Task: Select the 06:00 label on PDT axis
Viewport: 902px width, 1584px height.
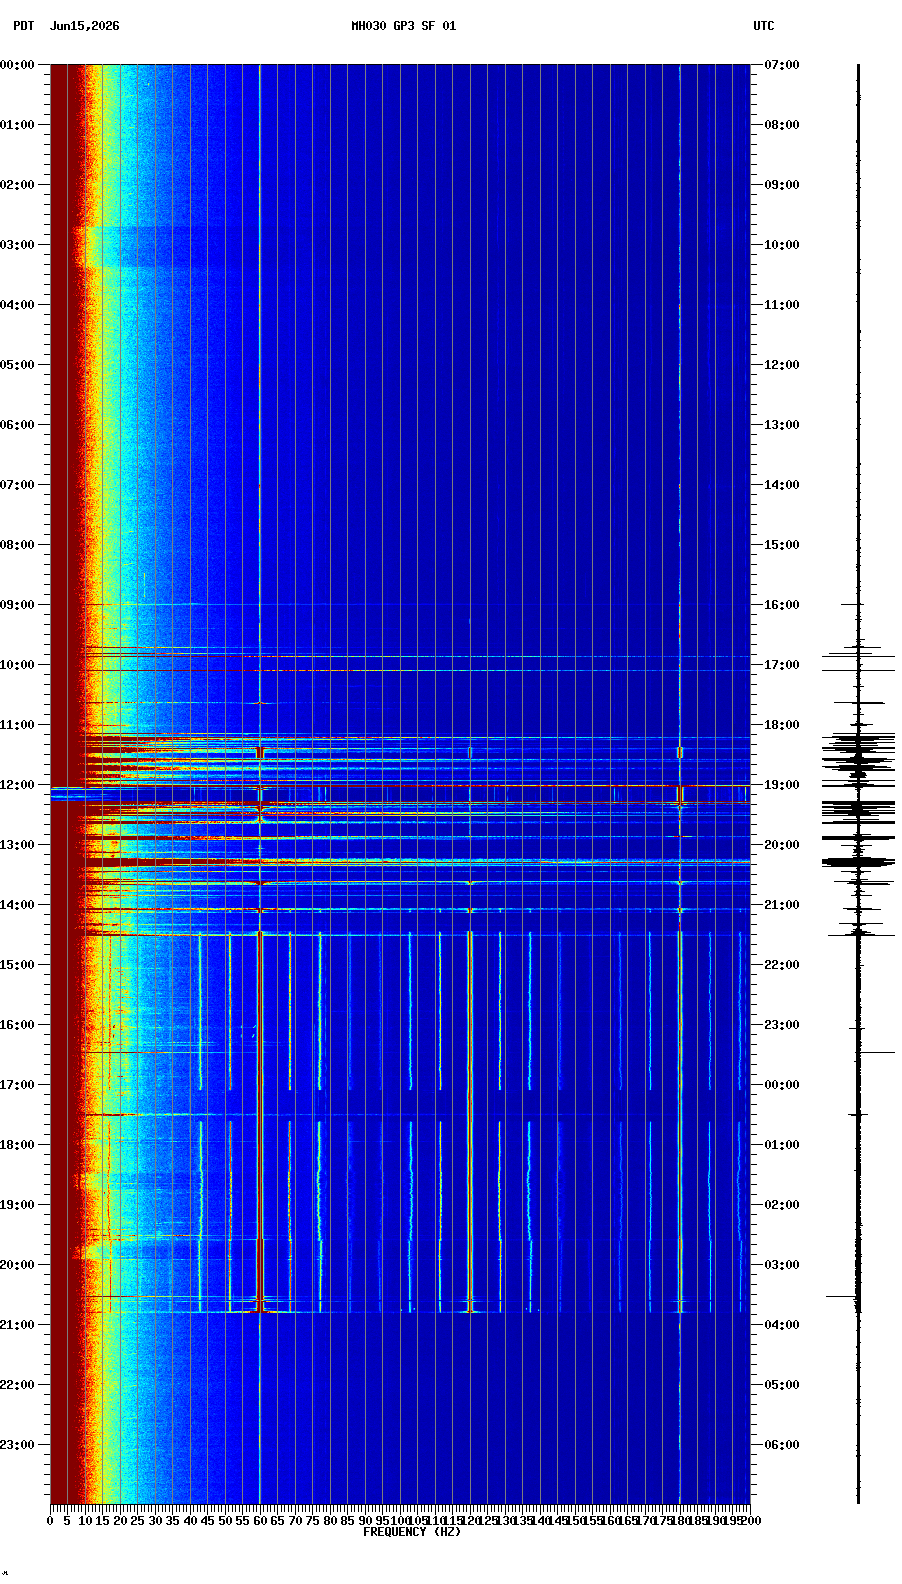Action: (x=17, y=425)
